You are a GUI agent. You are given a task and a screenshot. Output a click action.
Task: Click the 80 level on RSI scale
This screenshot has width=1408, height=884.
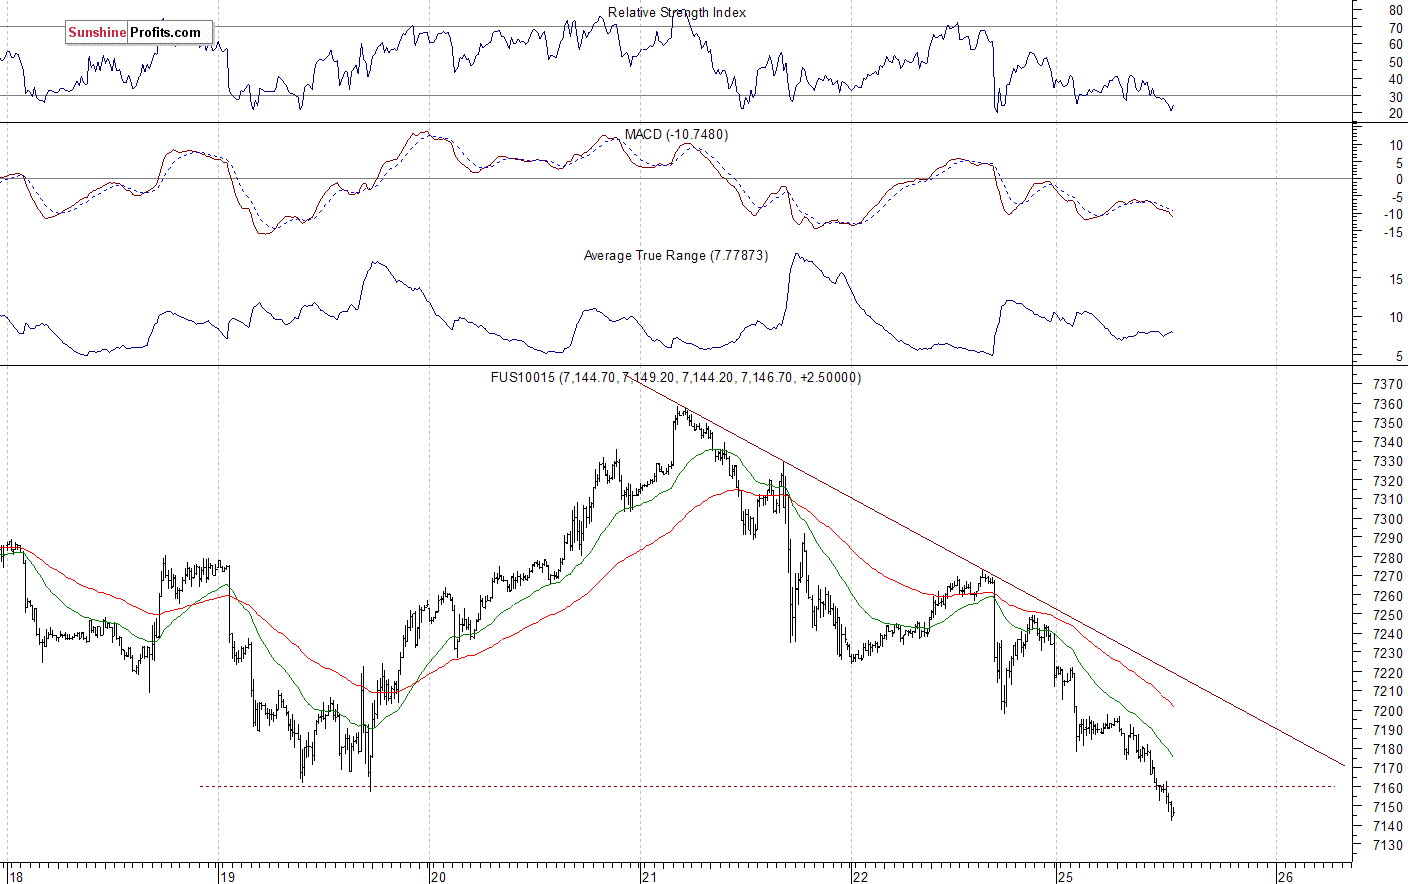(1395, 10)
